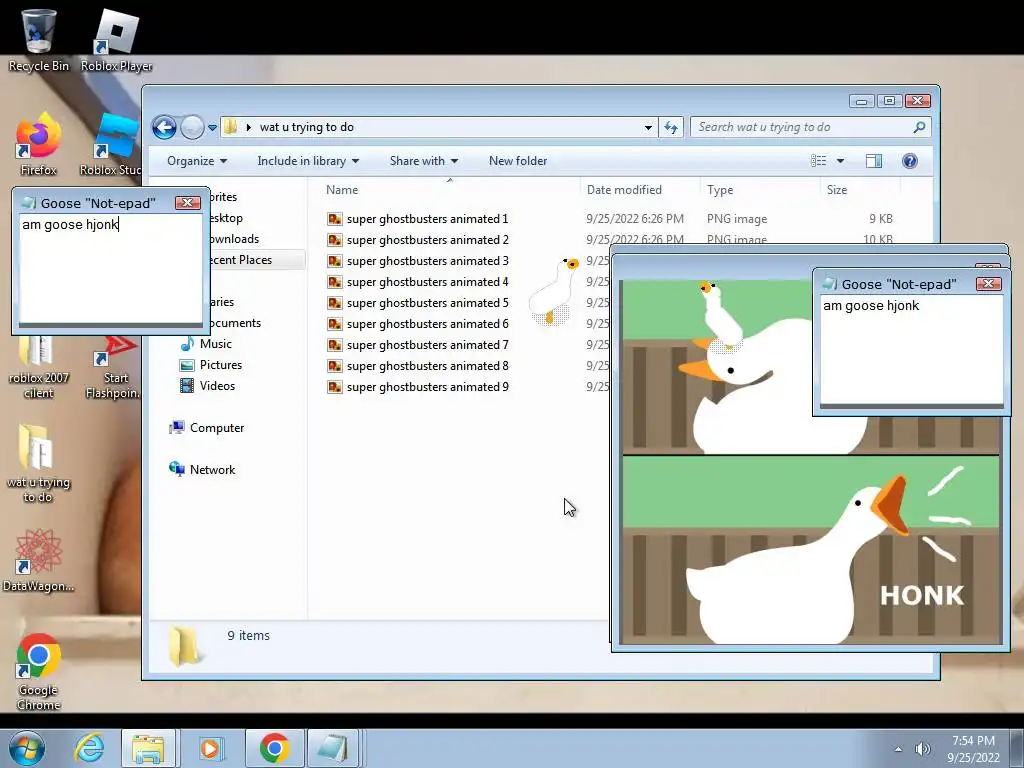Open the wat u trying to do desktop folder
This screenshot has width=1024, height=768.
[38, 462]
